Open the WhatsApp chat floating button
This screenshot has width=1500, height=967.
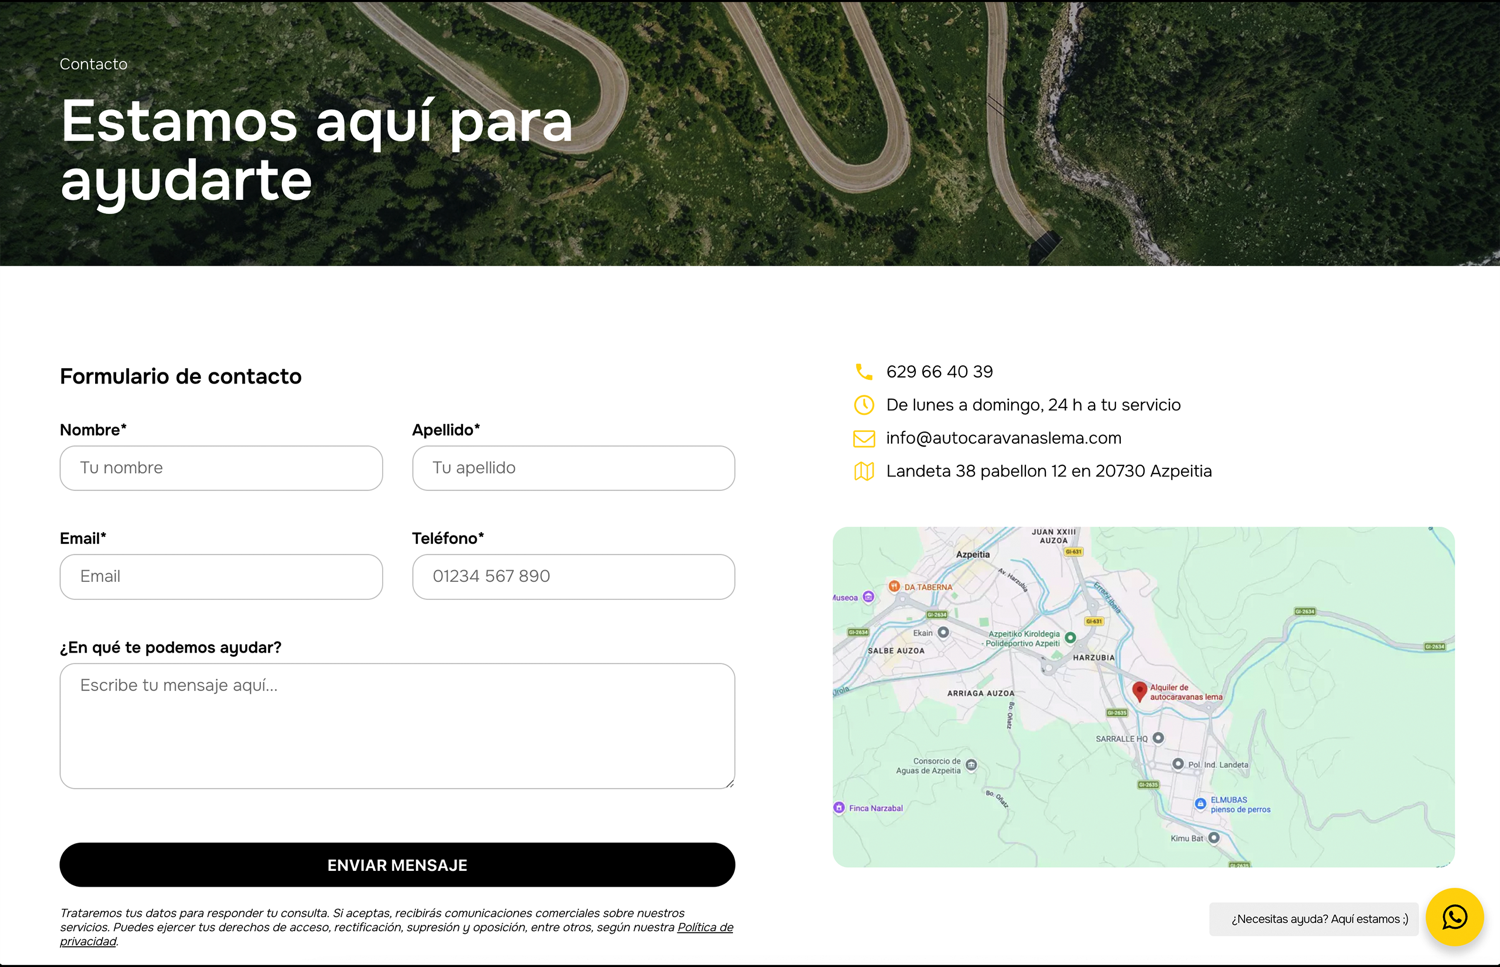1454,917
